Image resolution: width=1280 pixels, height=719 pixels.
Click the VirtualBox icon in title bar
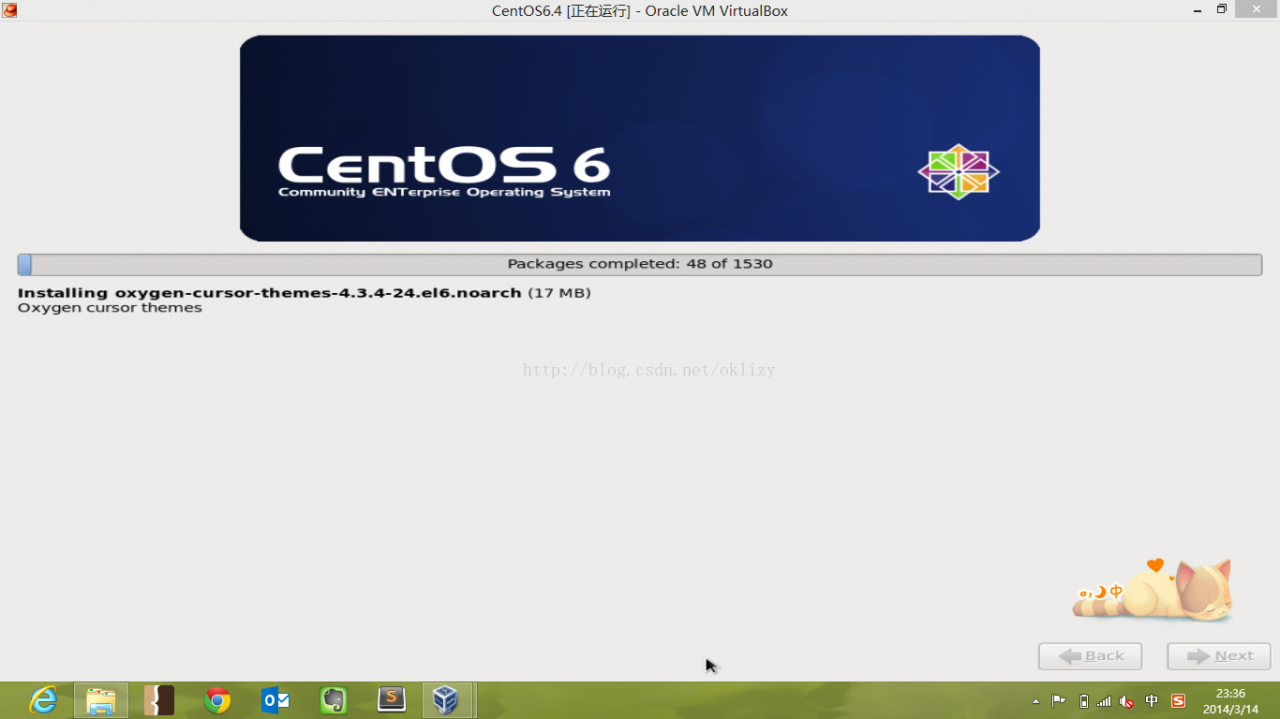(9, 10)
